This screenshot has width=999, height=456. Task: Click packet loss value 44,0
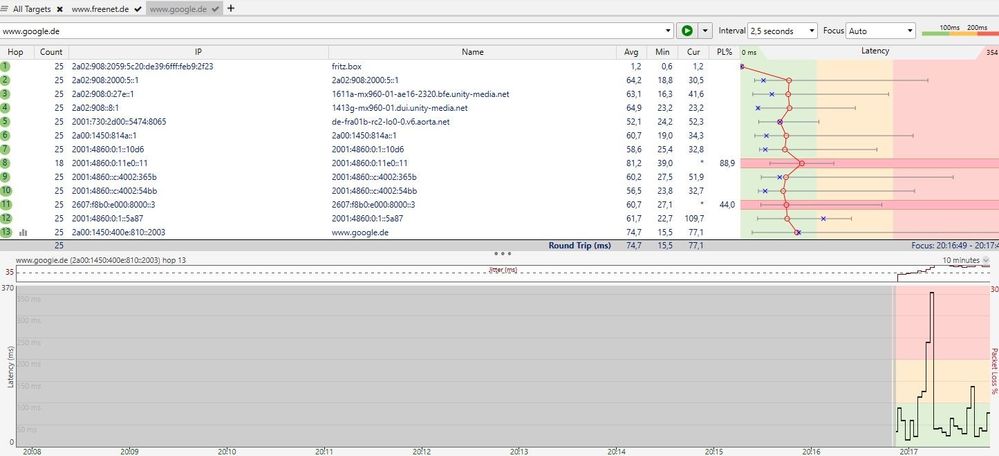click(727, 204)
